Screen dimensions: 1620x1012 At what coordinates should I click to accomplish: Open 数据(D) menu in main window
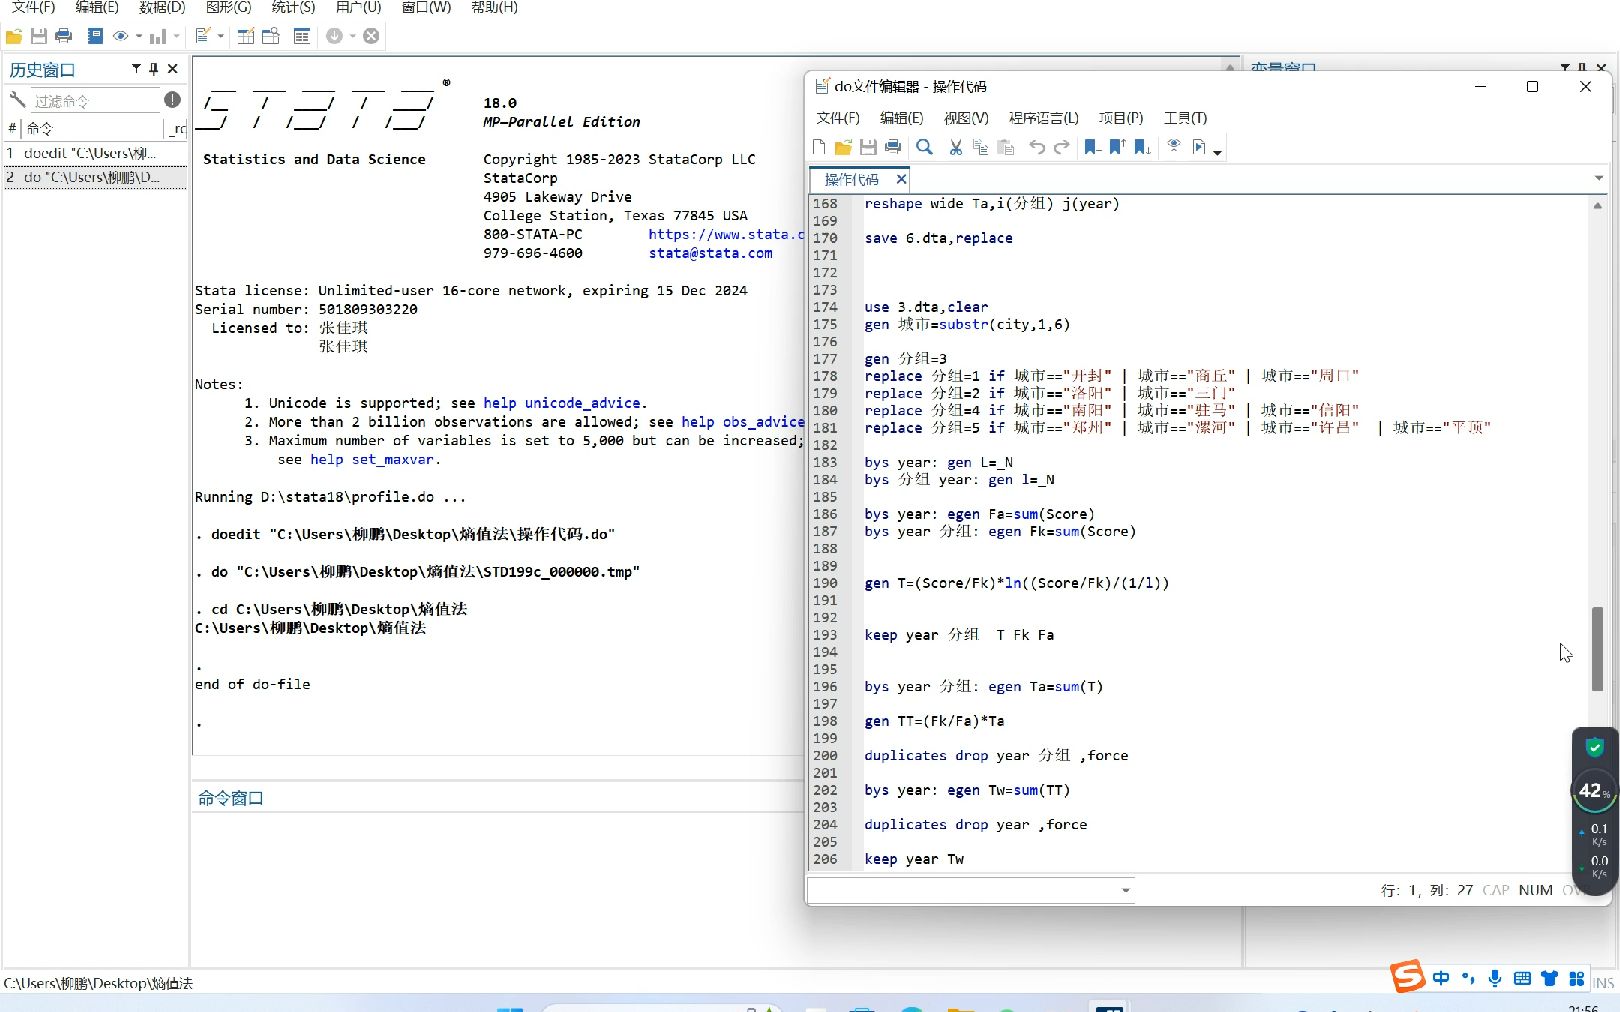[x=162, y=7]
